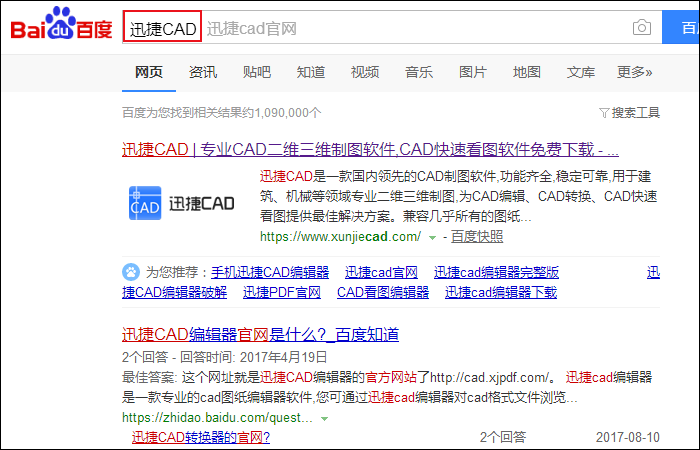Open the 迅捷CAD 专业CAD制图软件 result title
700x450 pixels.
(370, 149)
